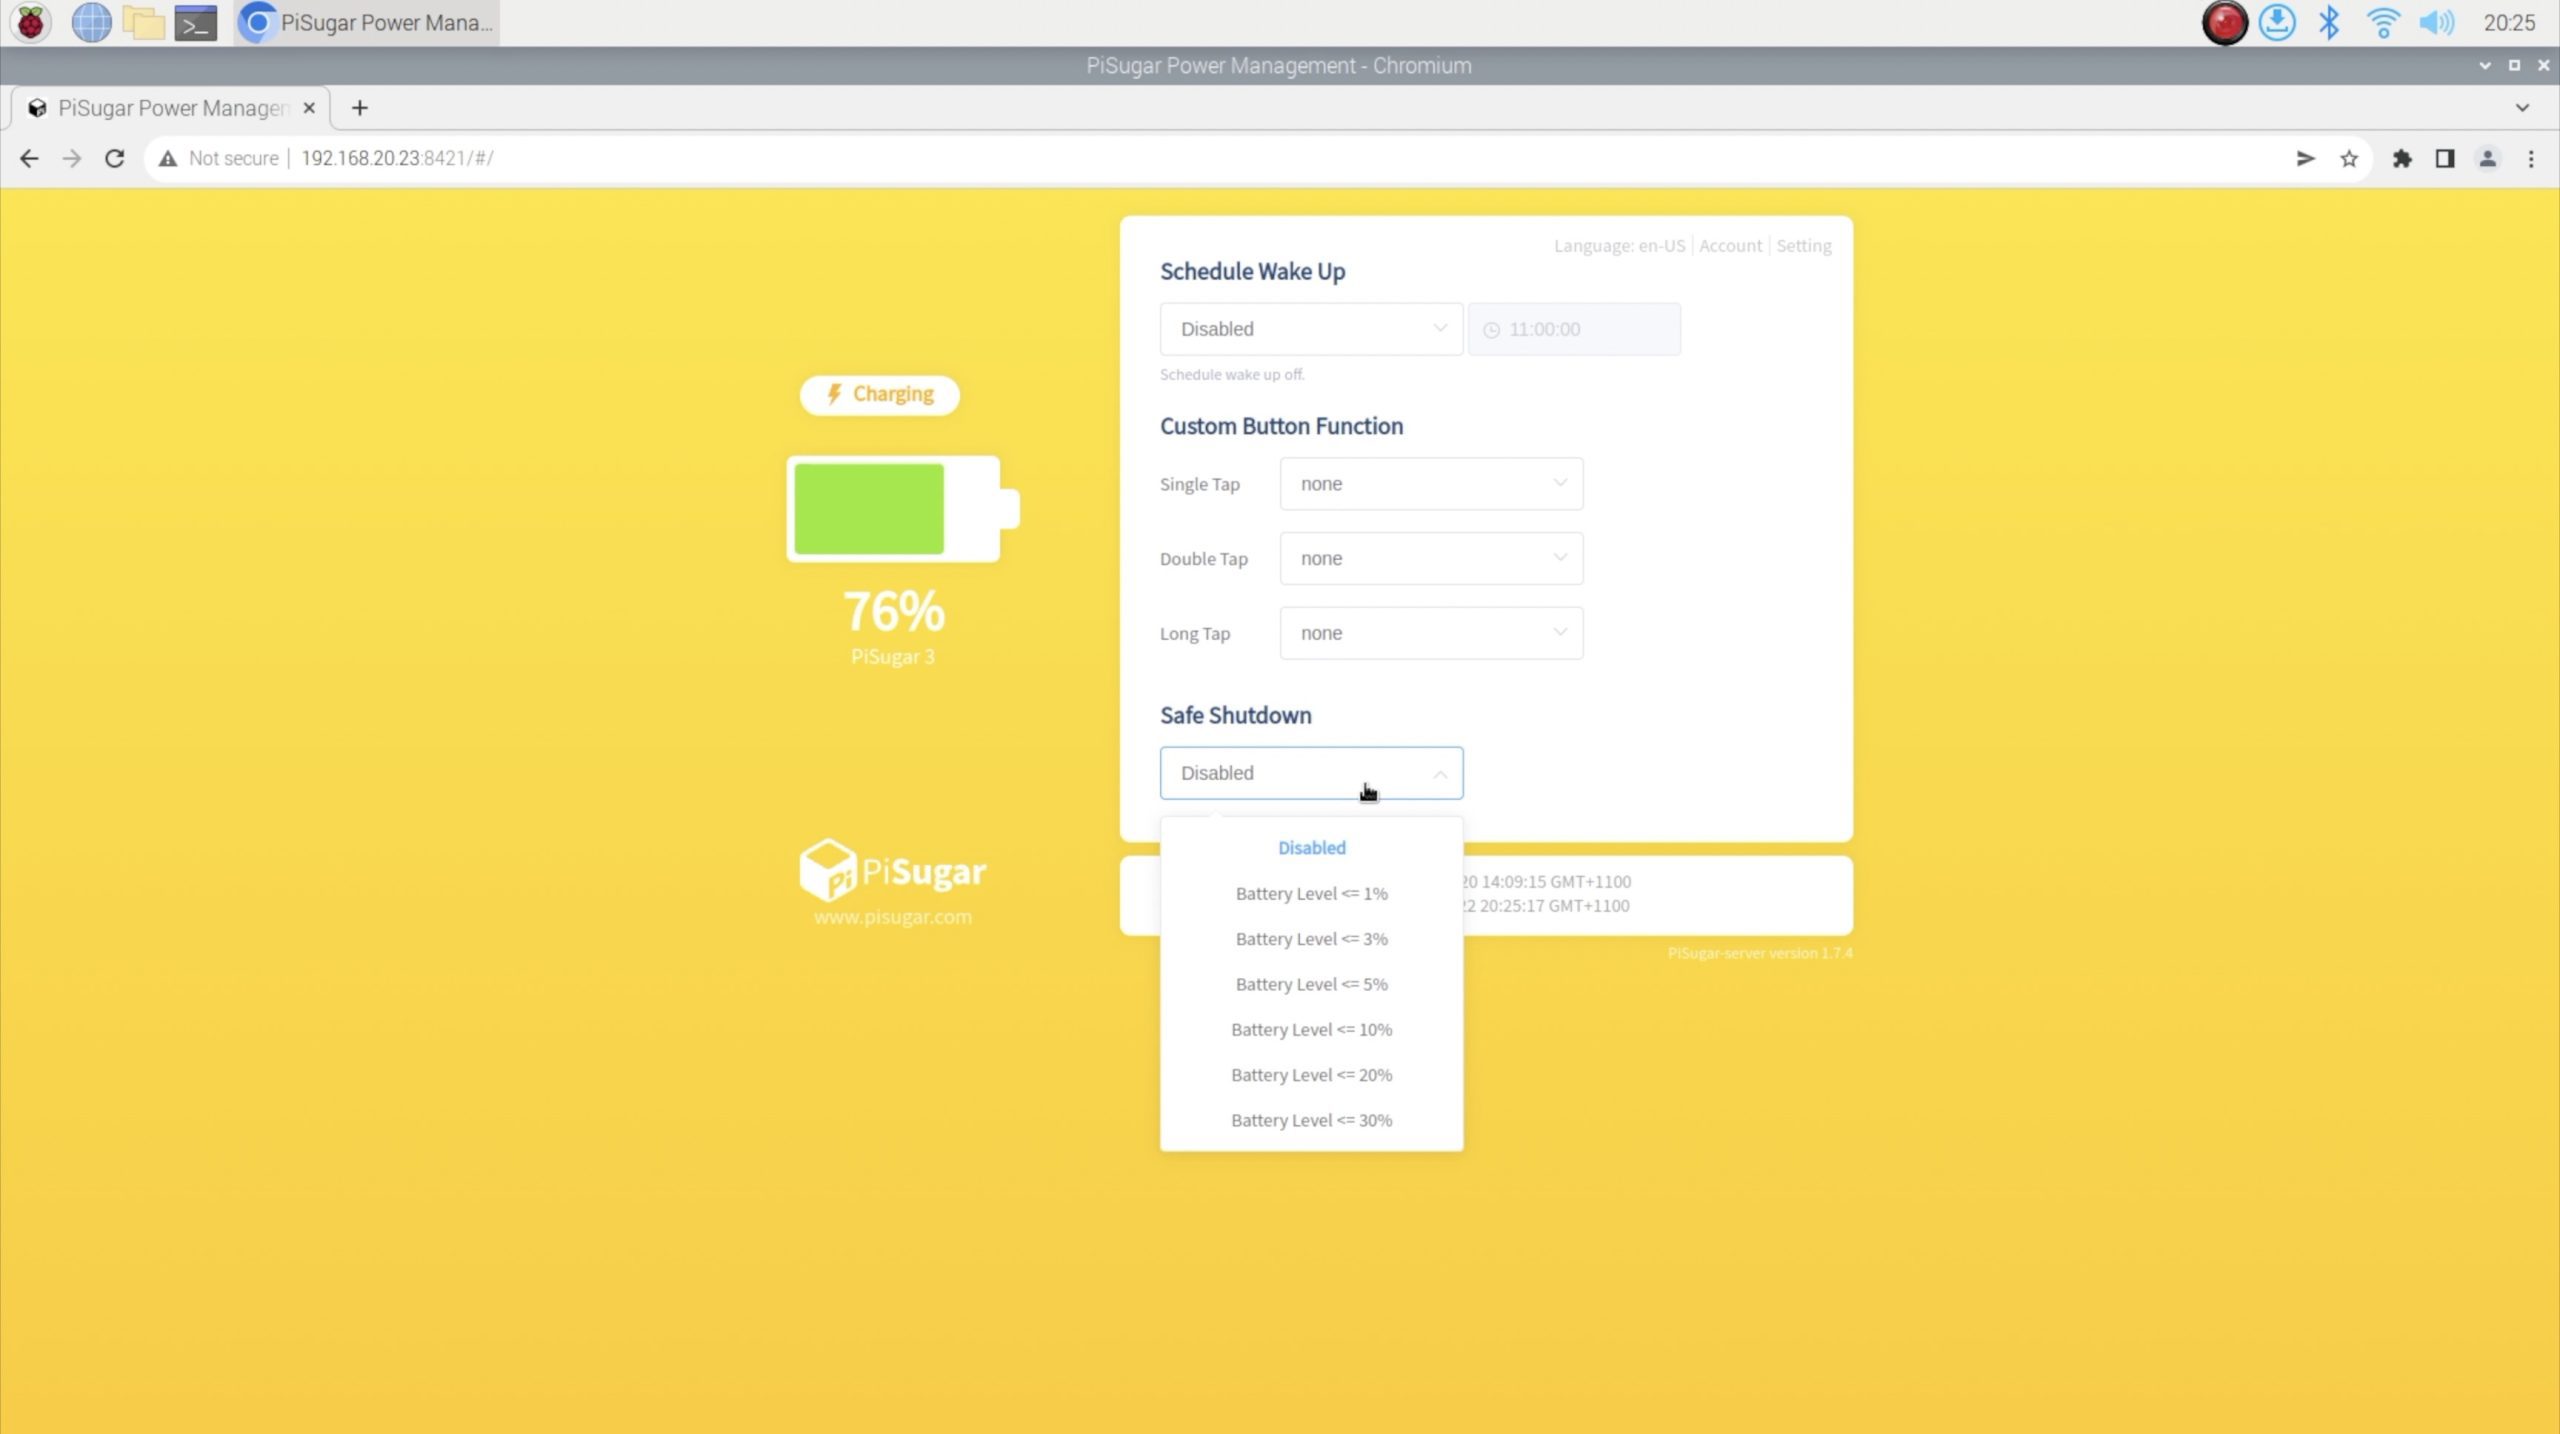
Task: Open the Wi-Fi network tray icon
Action: coord(2383,22)
